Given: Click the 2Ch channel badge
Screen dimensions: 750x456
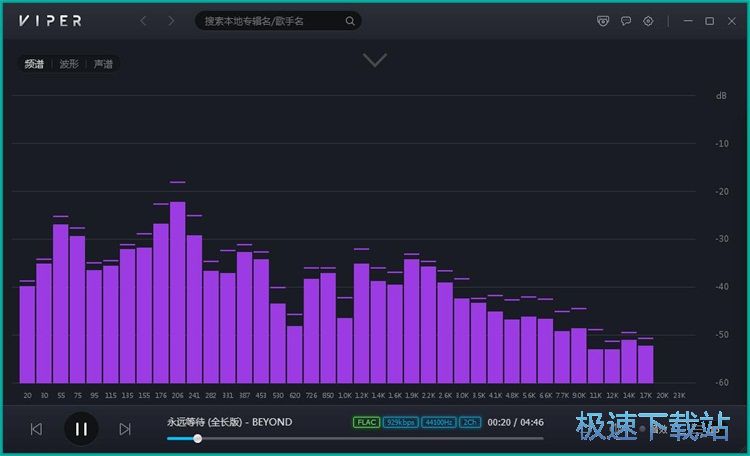Looking at the screenshot, I should click(470, 423).
